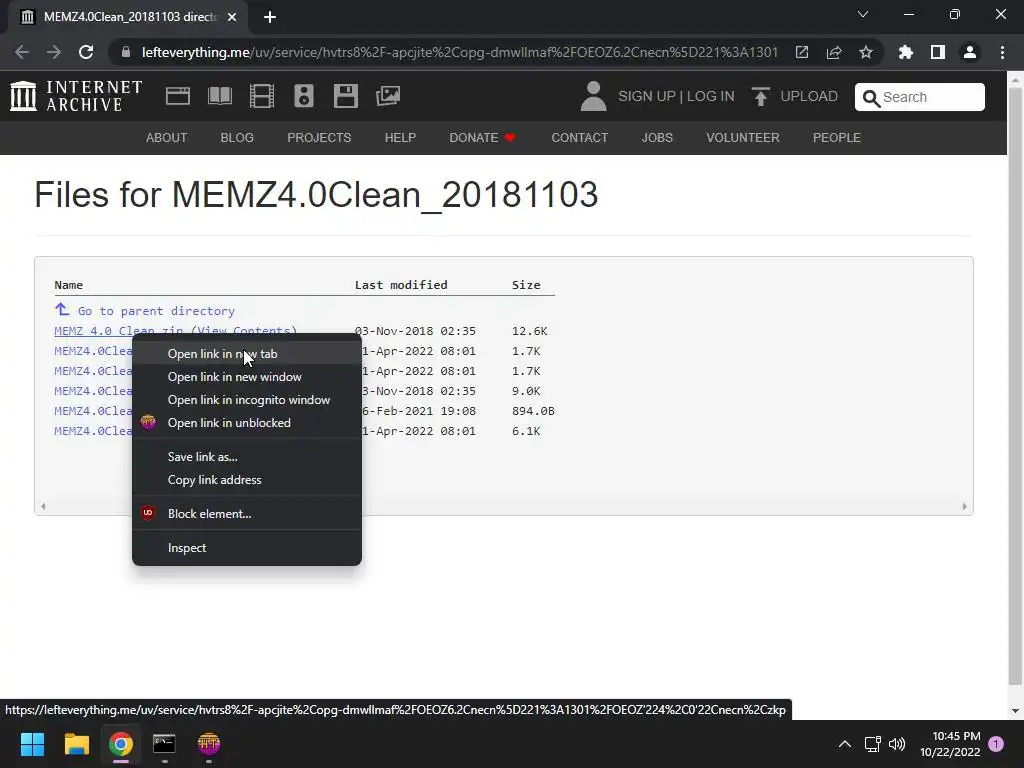Click the user avatar icon
This screenshot has width=1024, height=768.
[593, 96]
